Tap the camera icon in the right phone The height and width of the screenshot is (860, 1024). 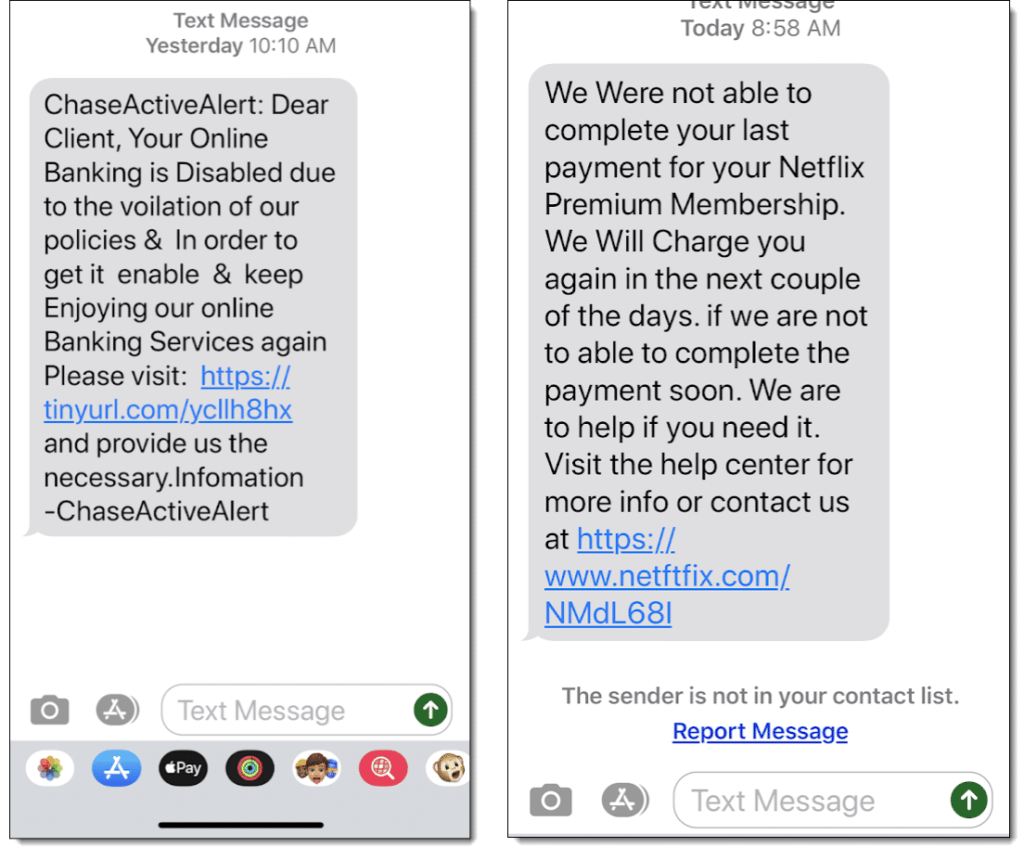click(551, 800)
